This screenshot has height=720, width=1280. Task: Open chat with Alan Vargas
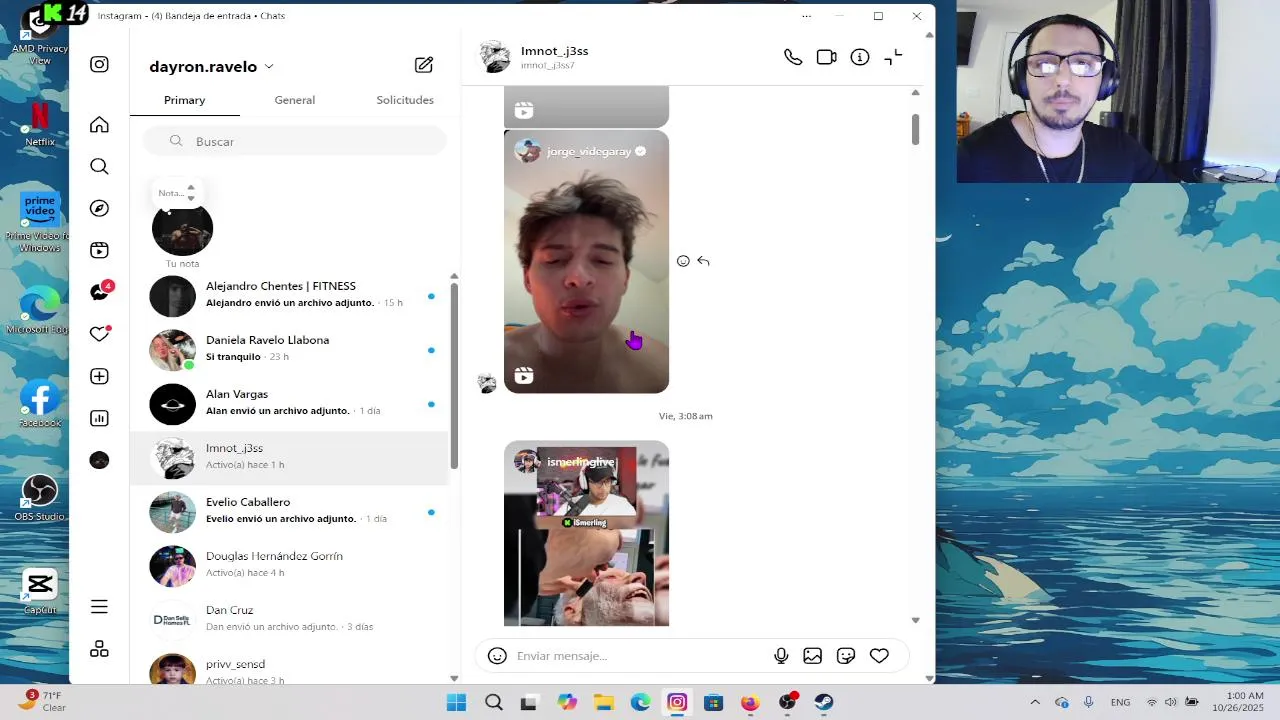click(x=290, y=403)
